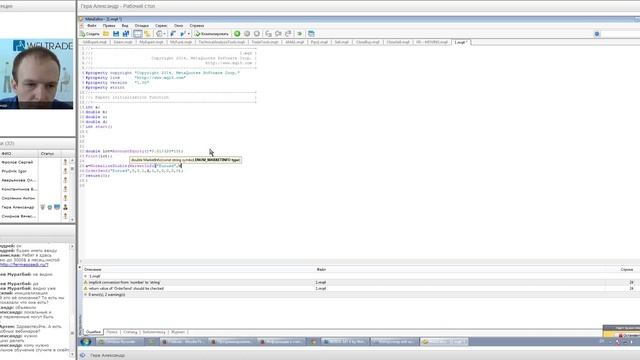
Task: Click the step into debug icon
Action: click(268, 34)
